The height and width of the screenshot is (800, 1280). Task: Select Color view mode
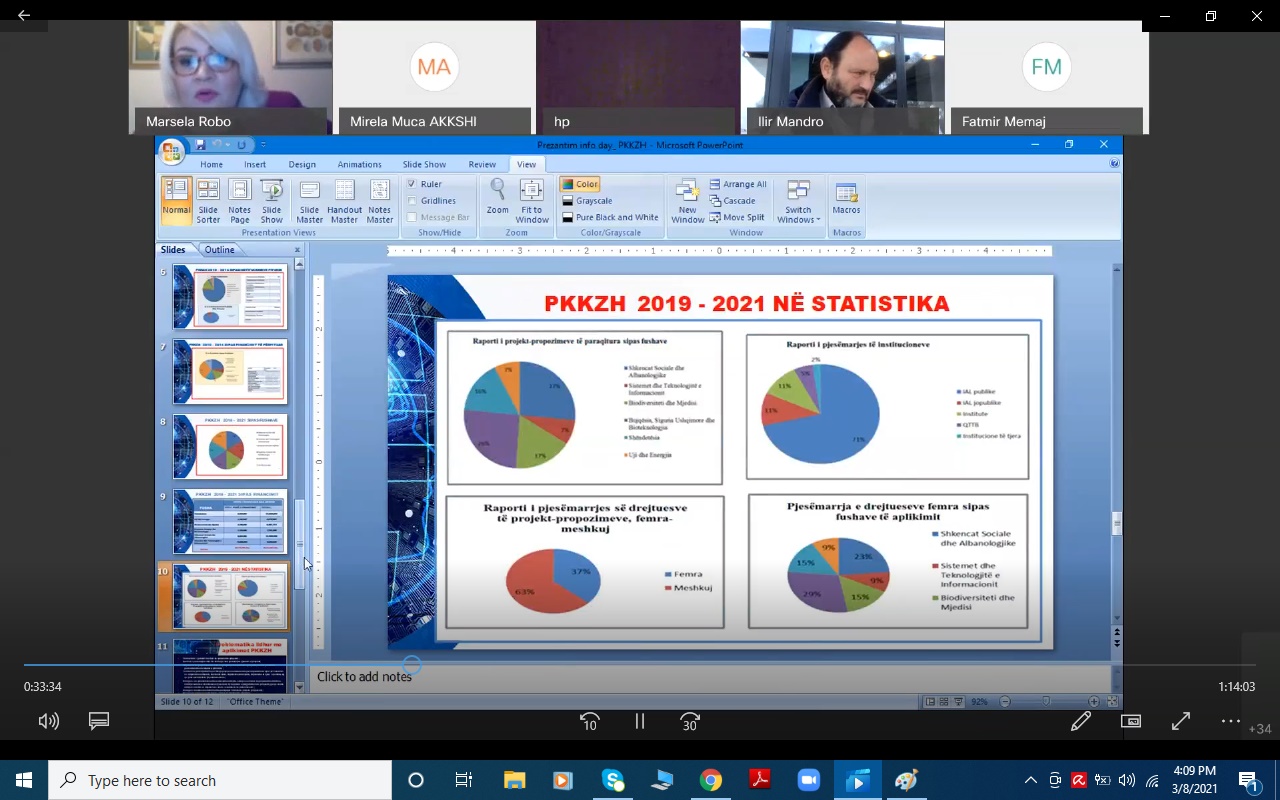click(579, 184)
